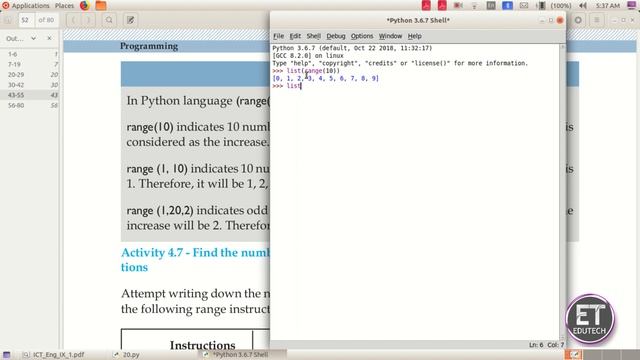
Task: Open the Shell menu in IDLE
Action: point(313,36)
